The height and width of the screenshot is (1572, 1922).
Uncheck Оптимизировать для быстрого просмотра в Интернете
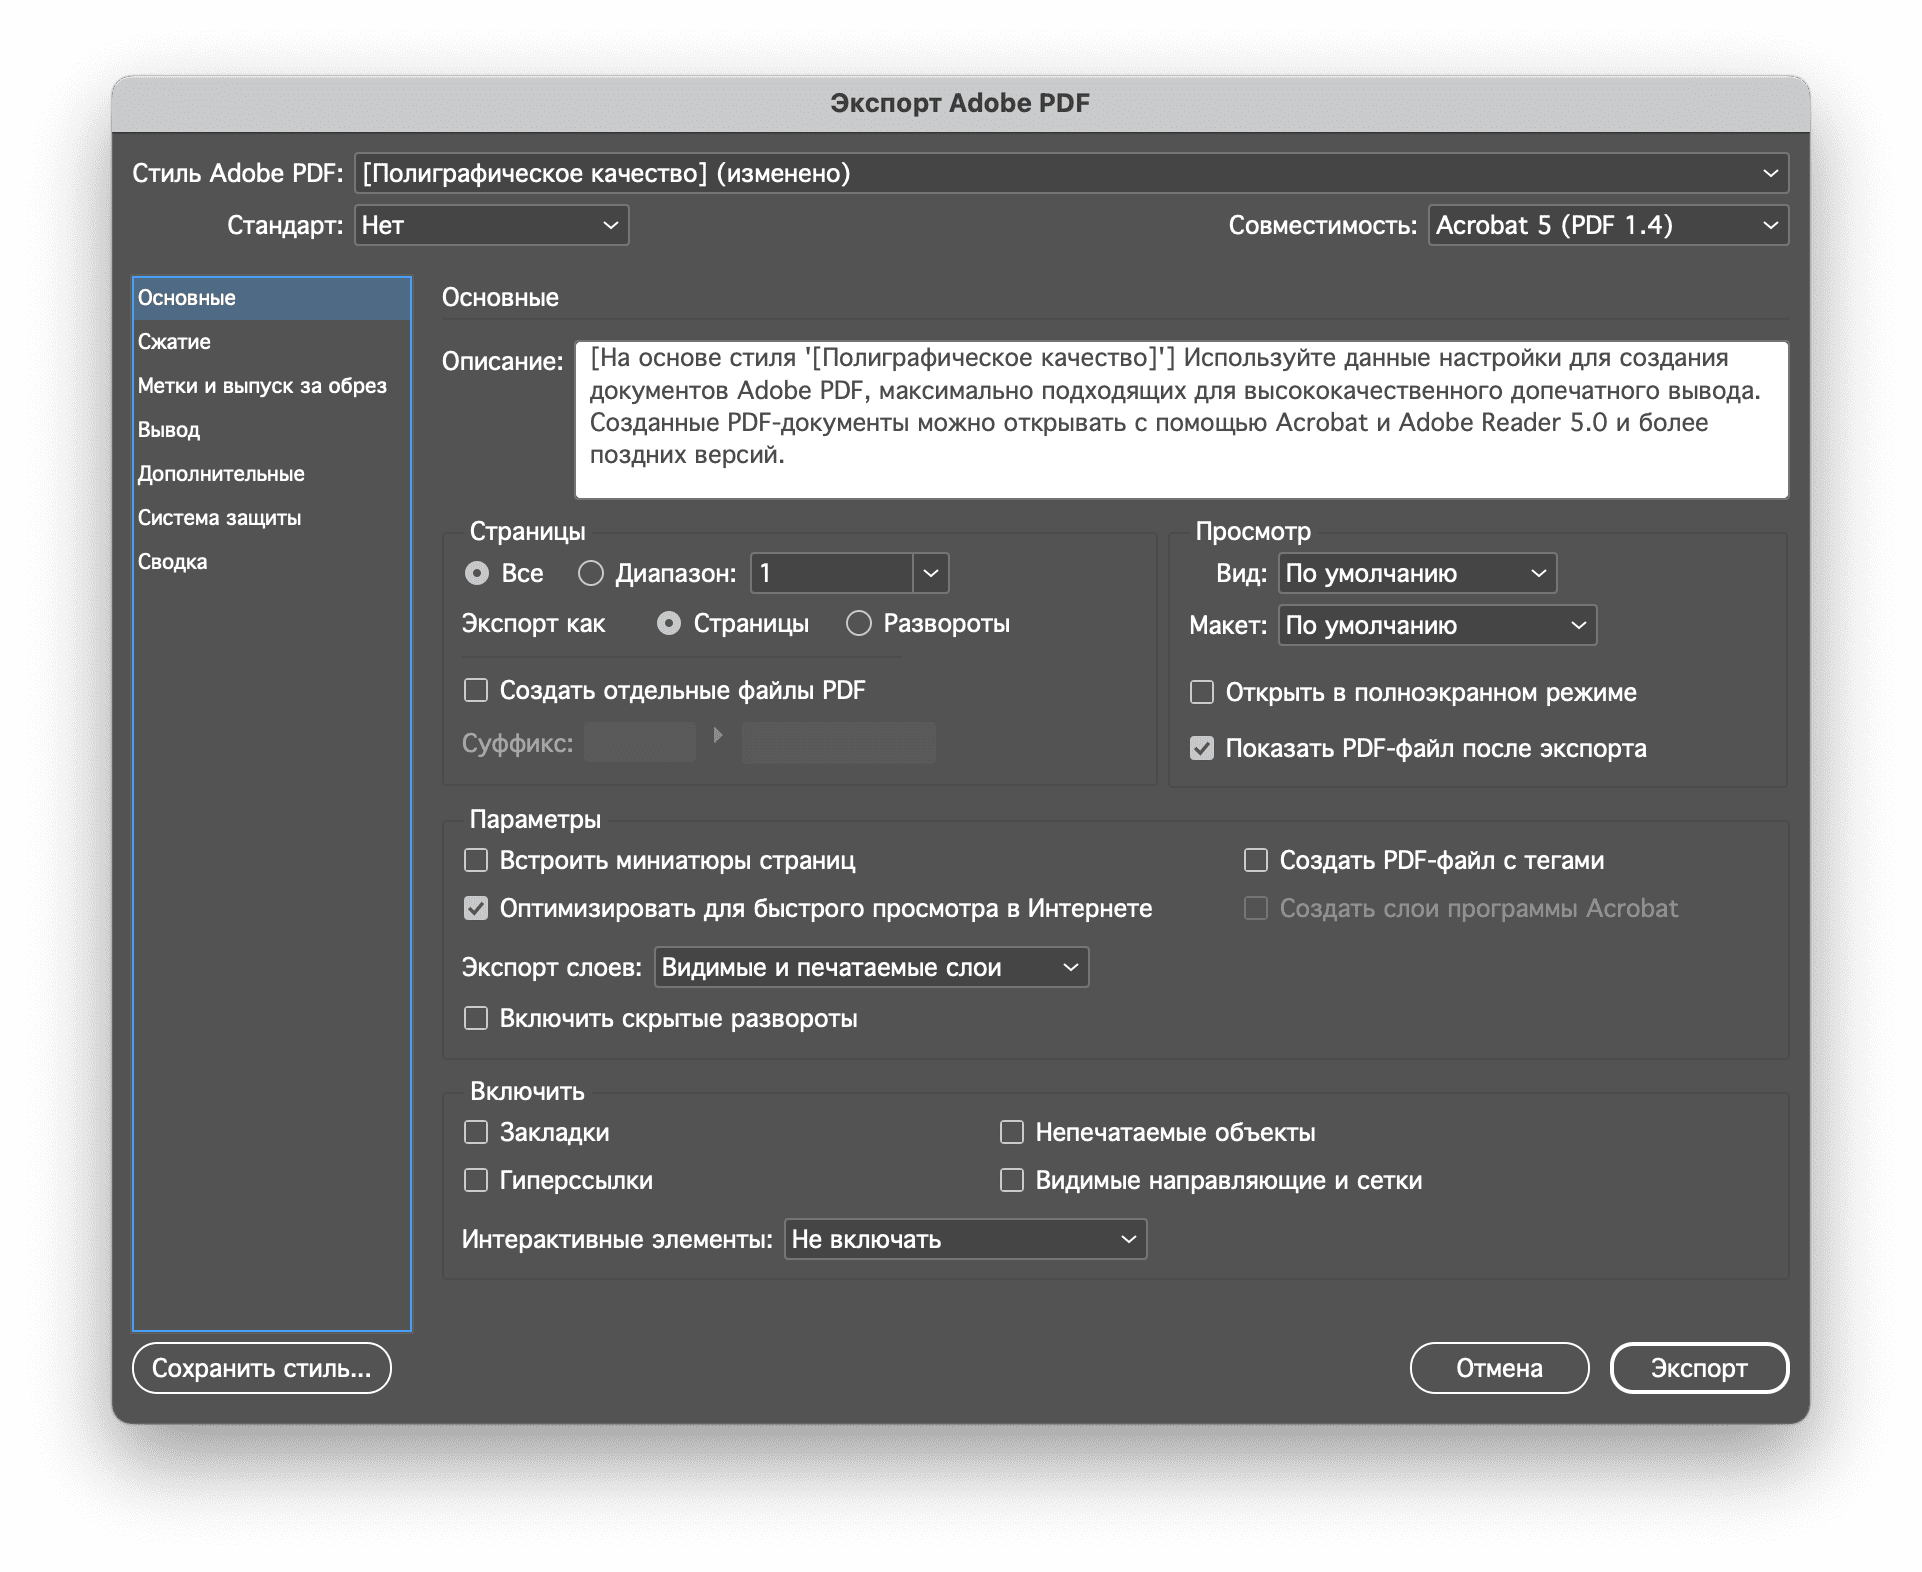[x=476, y=908]
